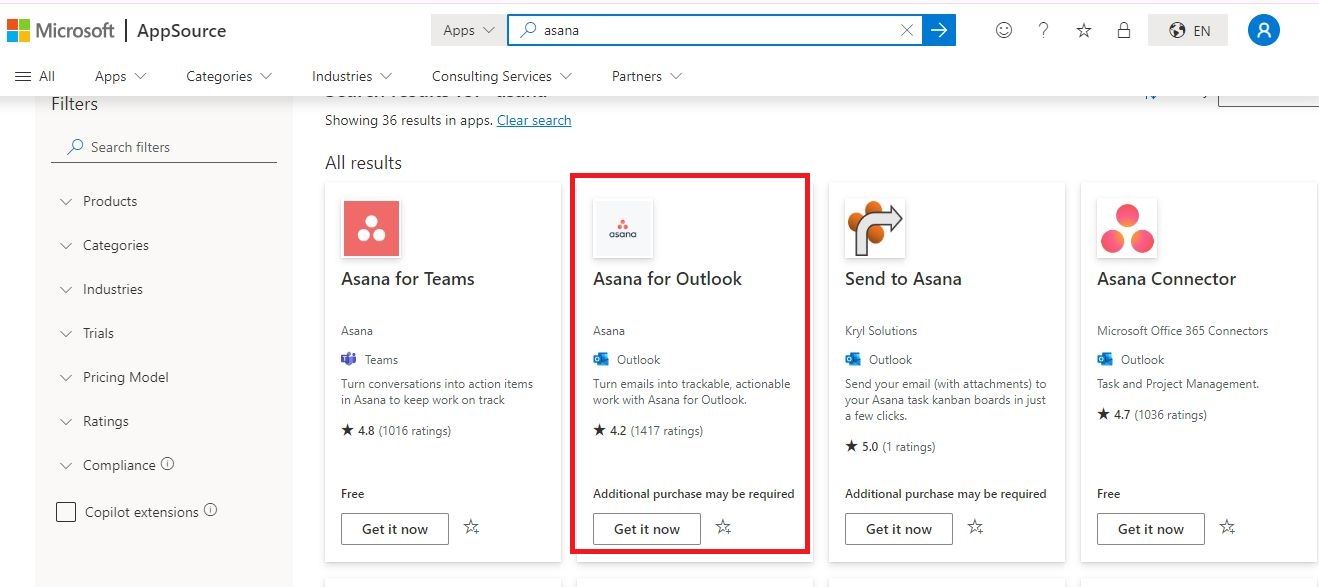Open the EN language globe selector

[1187, 30]
